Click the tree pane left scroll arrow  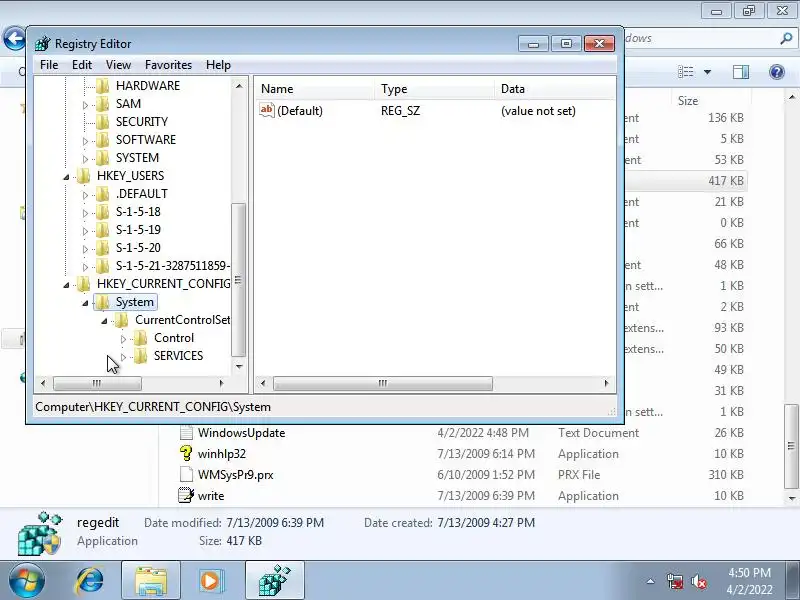tap(43, 383)
